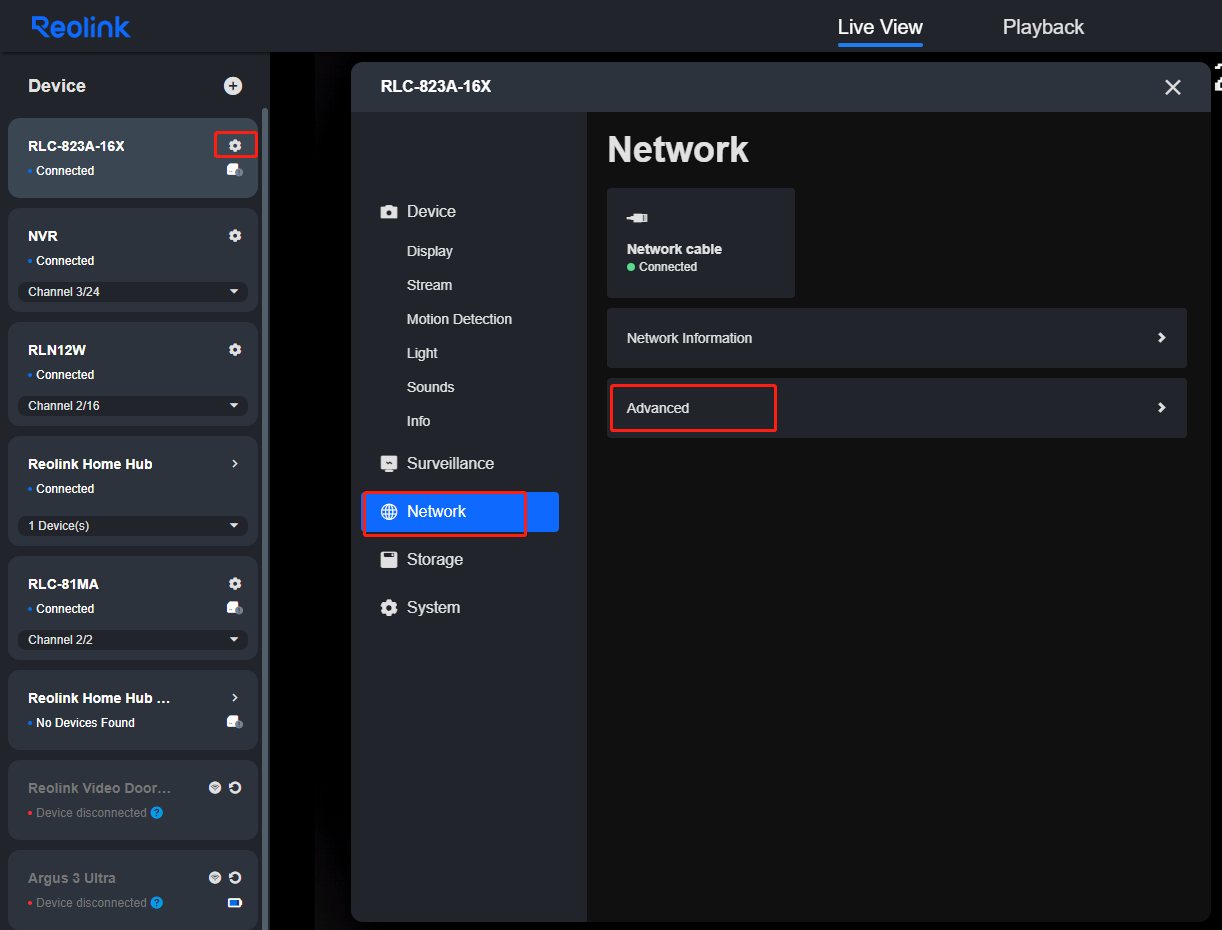Expand Home Hub 1 Device(s) dropdown

(x=133, y=526)
